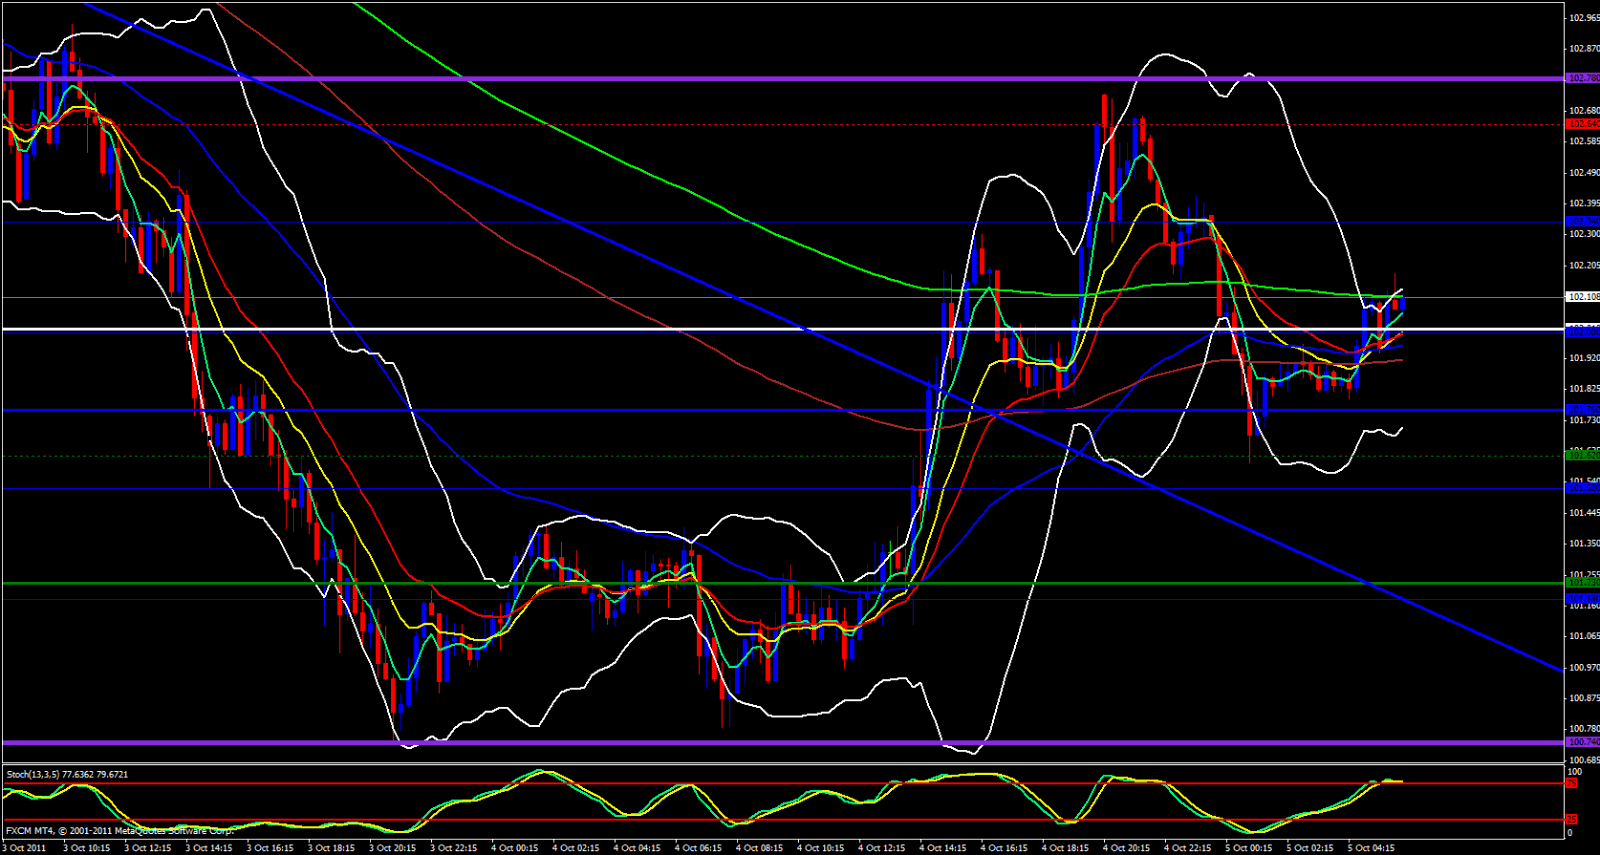The width and height of the screenshot is (1600, 855).
Task: Click the purple 102.780 price label
Action: tap(1581, 78)
